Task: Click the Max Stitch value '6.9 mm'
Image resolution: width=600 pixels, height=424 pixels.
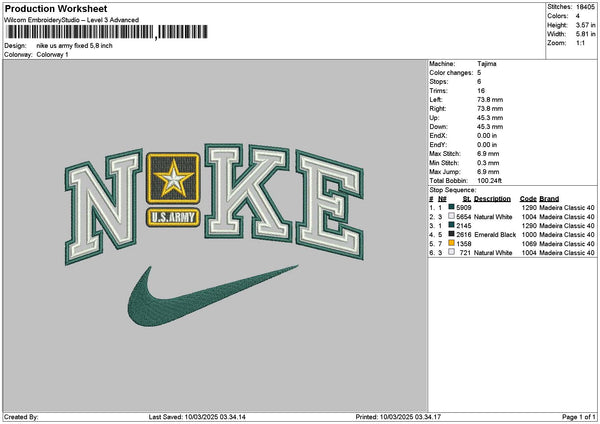Action: (x=488, y=154)
